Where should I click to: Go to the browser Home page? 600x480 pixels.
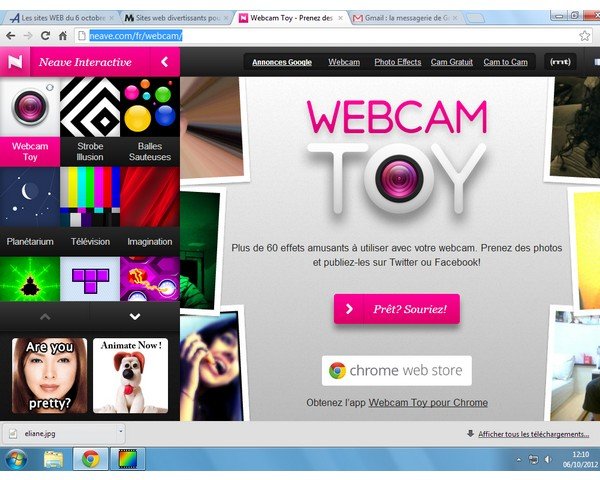(x=63, y=36)
